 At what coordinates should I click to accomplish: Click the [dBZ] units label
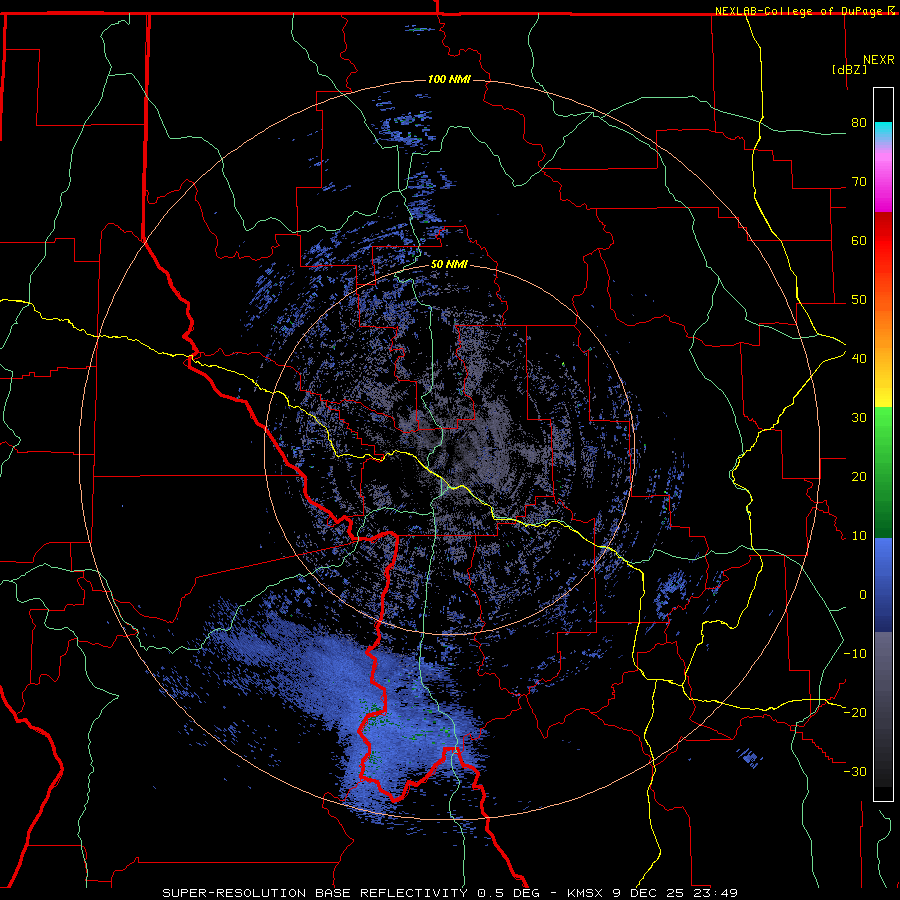tap(849, 69)
